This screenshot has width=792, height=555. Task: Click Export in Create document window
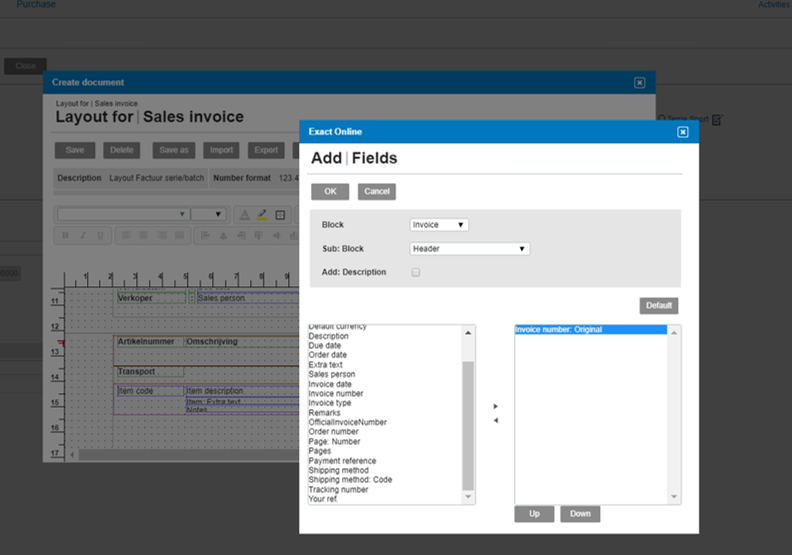pyautogui.click(x=266, y=150)
